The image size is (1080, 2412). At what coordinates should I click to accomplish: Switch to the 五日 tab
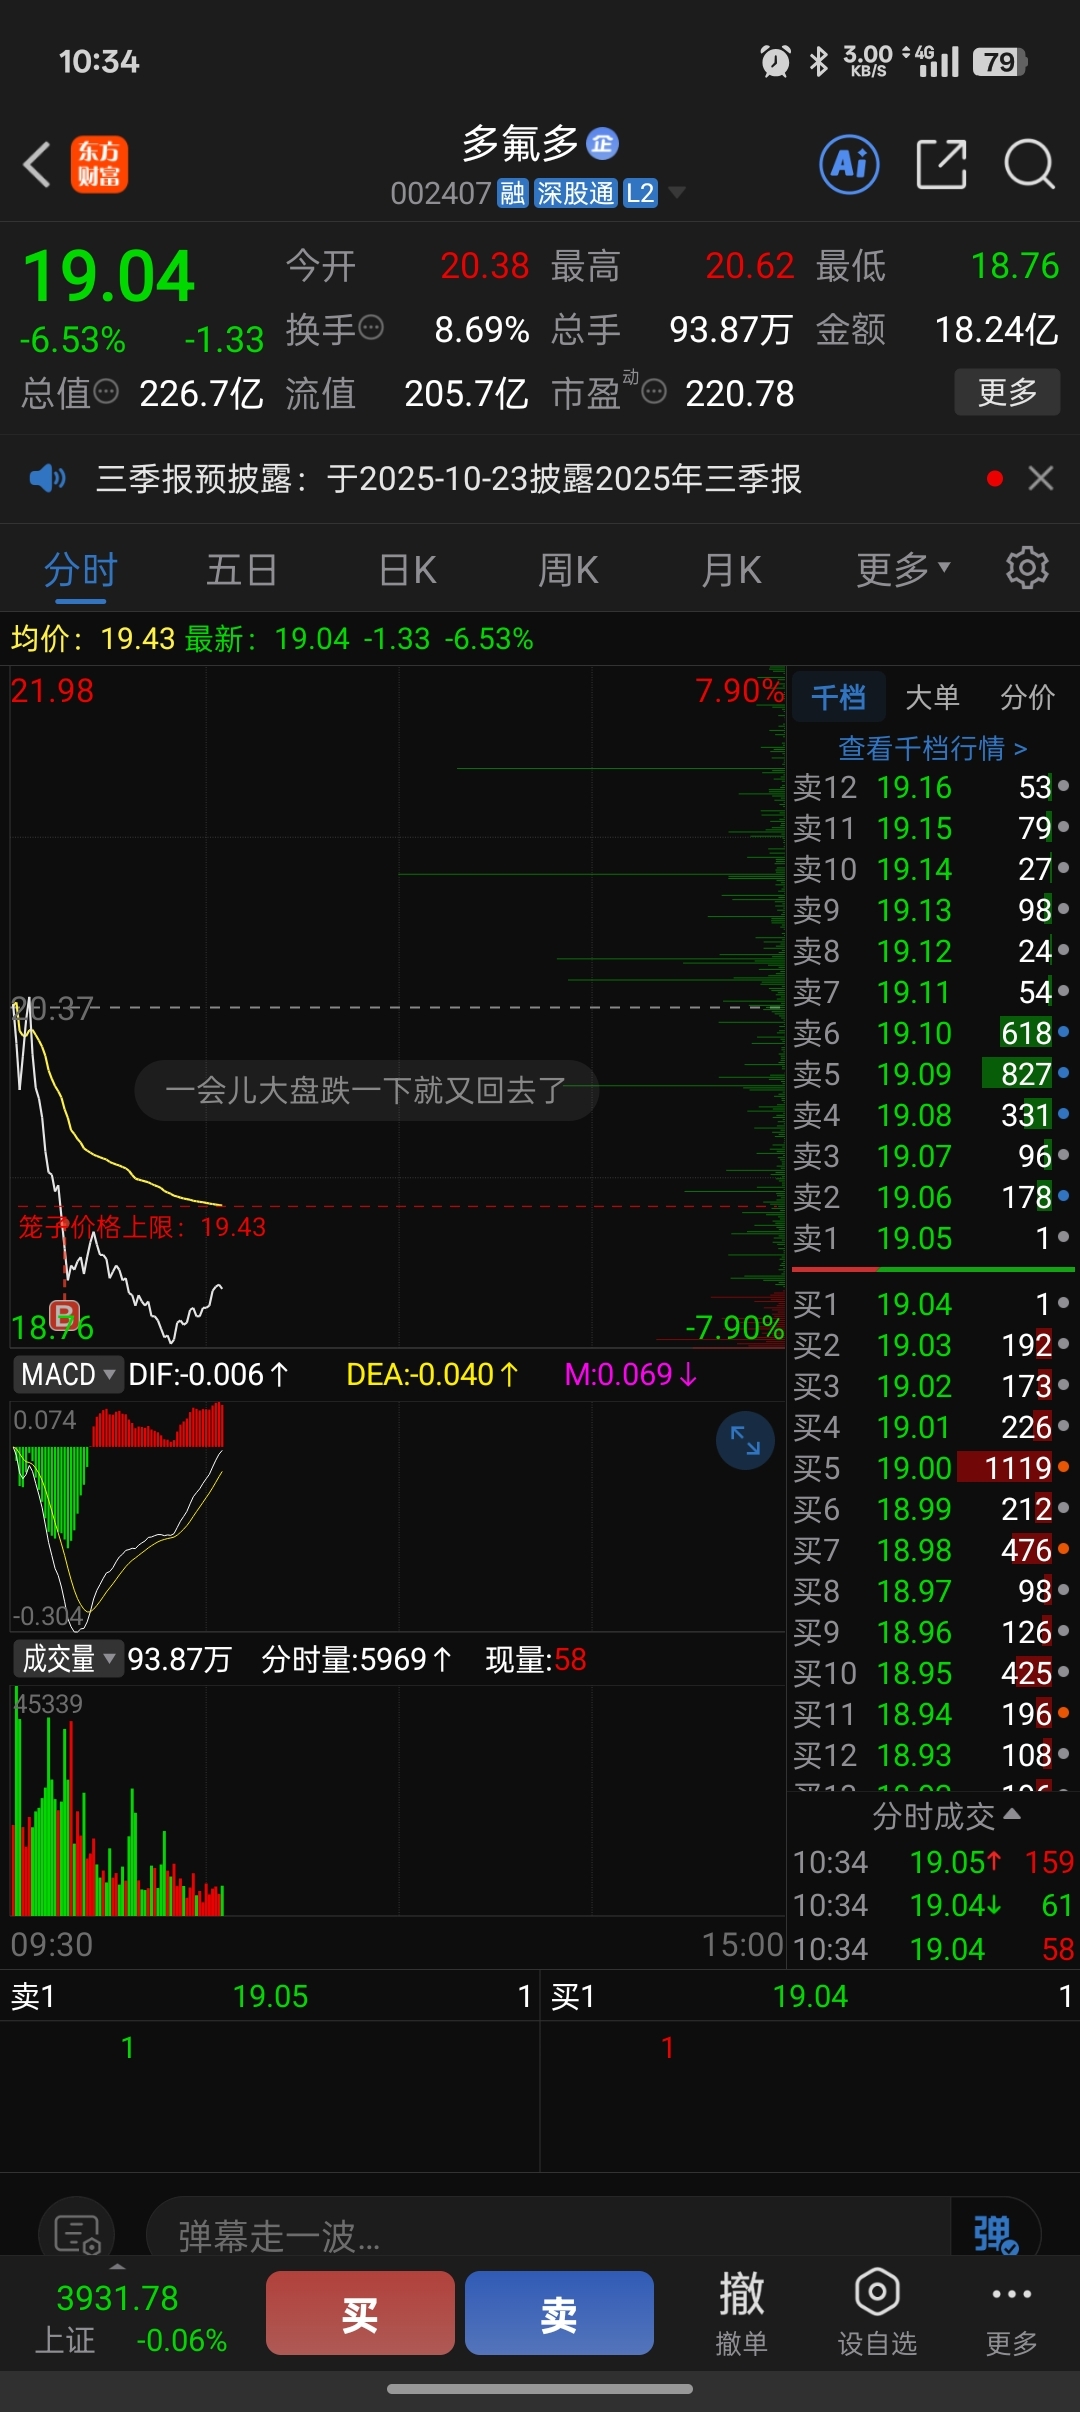point(242,569)
